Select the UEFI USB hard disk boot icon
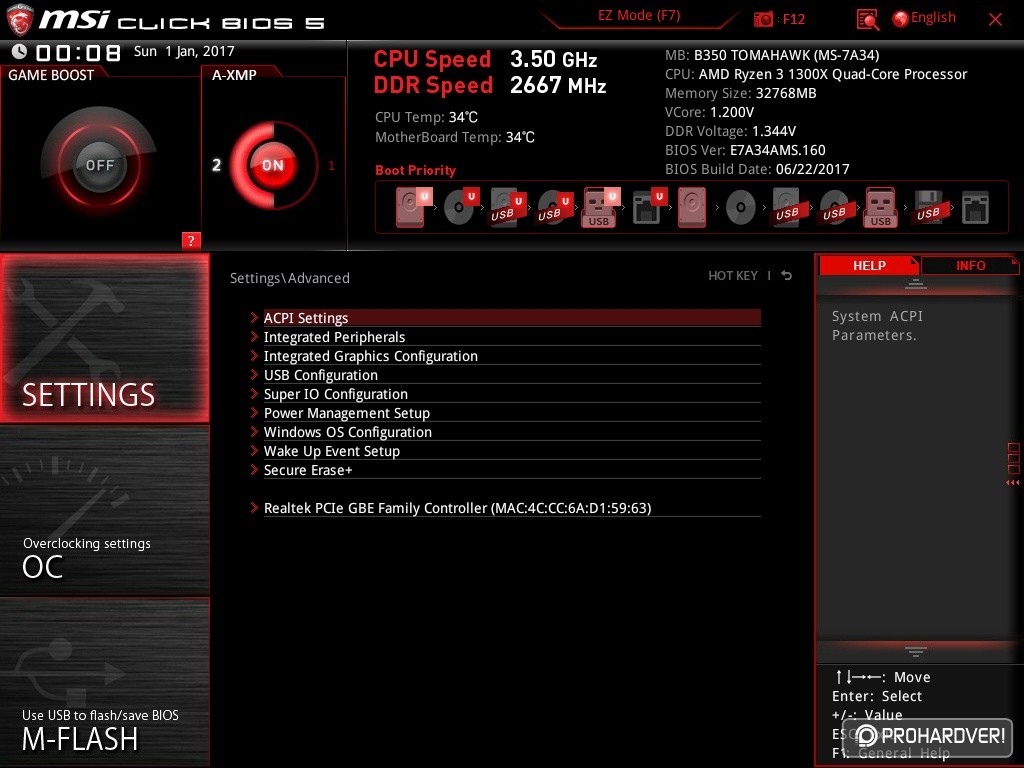Screen dimensions: 1024x768 (507, 208)
